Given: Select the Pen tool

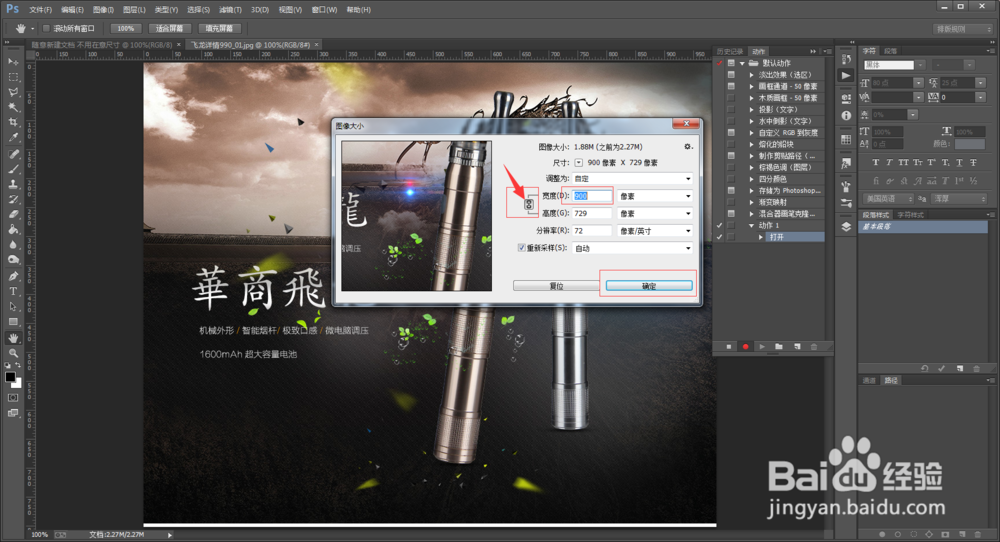Looking at the screenshot, I should coord(13,276).
